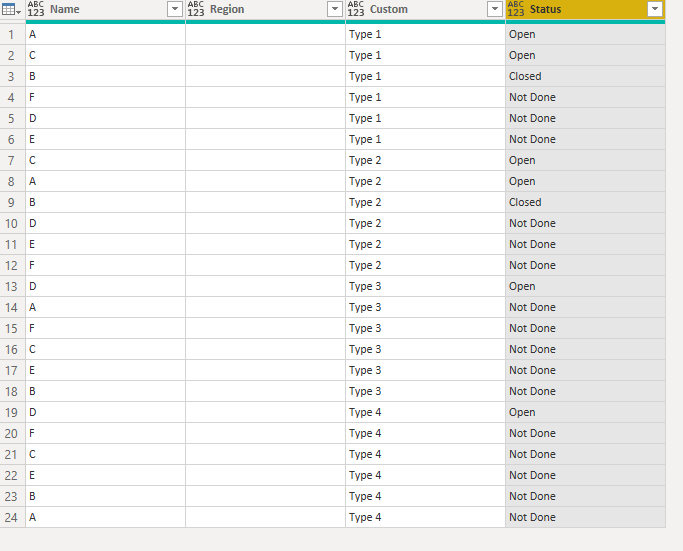Image resolution: width=683 pixels, height=551 pixels.
Task: Click Name cell 'D' in row 5
Action: coord(105,118)
